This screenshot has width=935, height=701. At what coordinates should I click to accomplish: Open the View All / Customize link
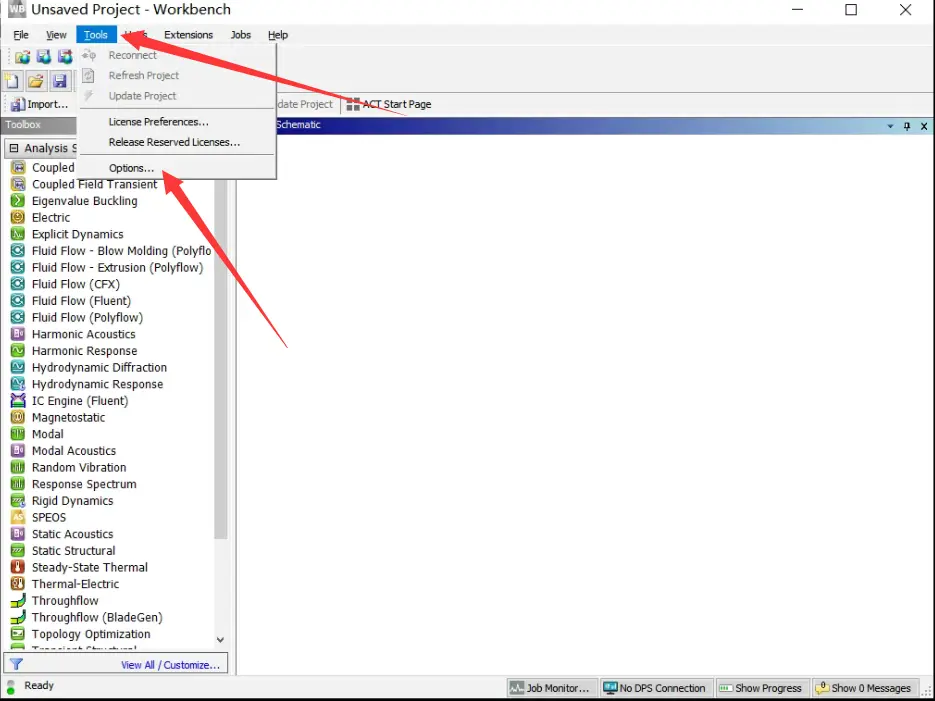[171, 665]
